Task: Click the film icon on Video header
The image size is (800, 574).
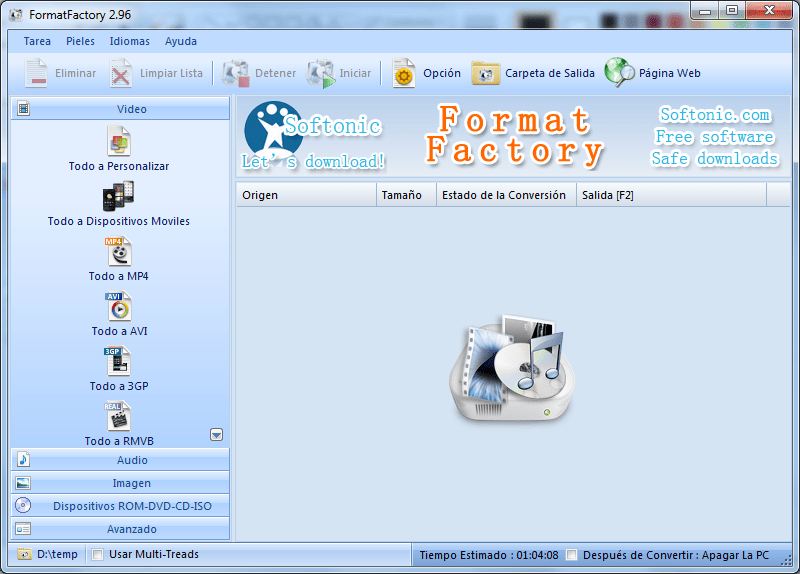Action: pyautogui.click(x=23, y=109)
